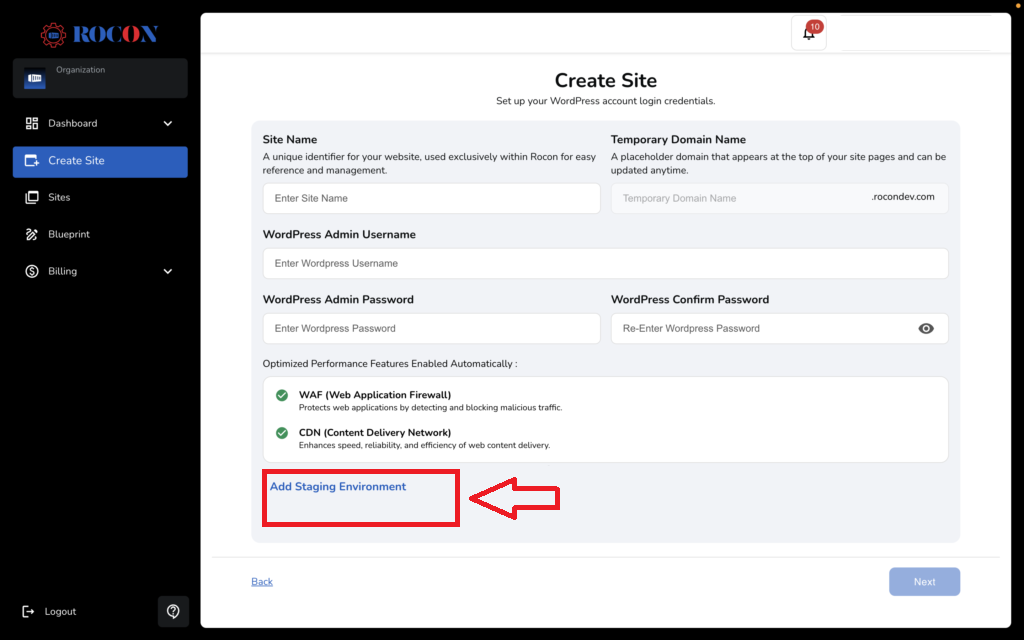Click the Create Site icon in sidebar

tap(31, 161)
